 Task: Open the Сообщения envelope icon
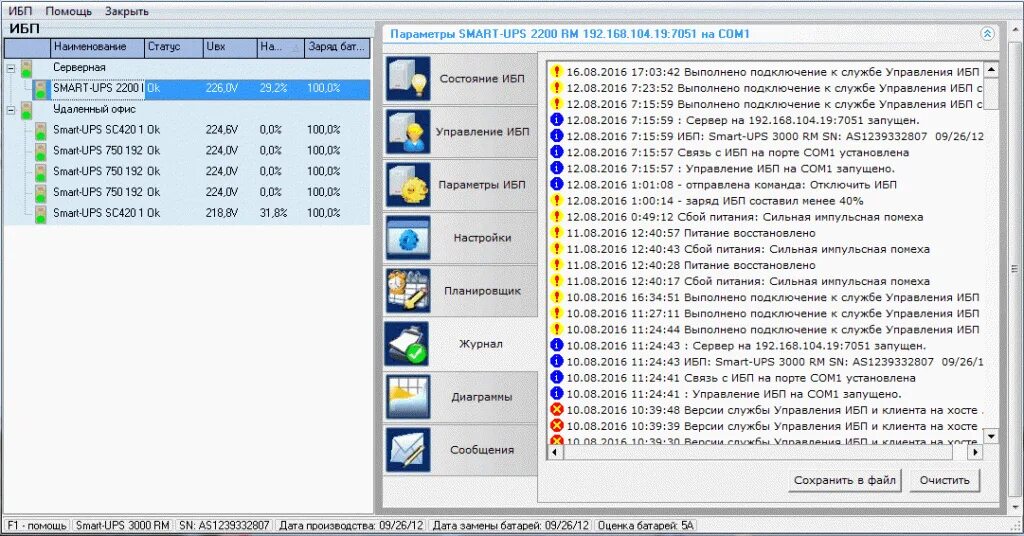pos(408,450)
